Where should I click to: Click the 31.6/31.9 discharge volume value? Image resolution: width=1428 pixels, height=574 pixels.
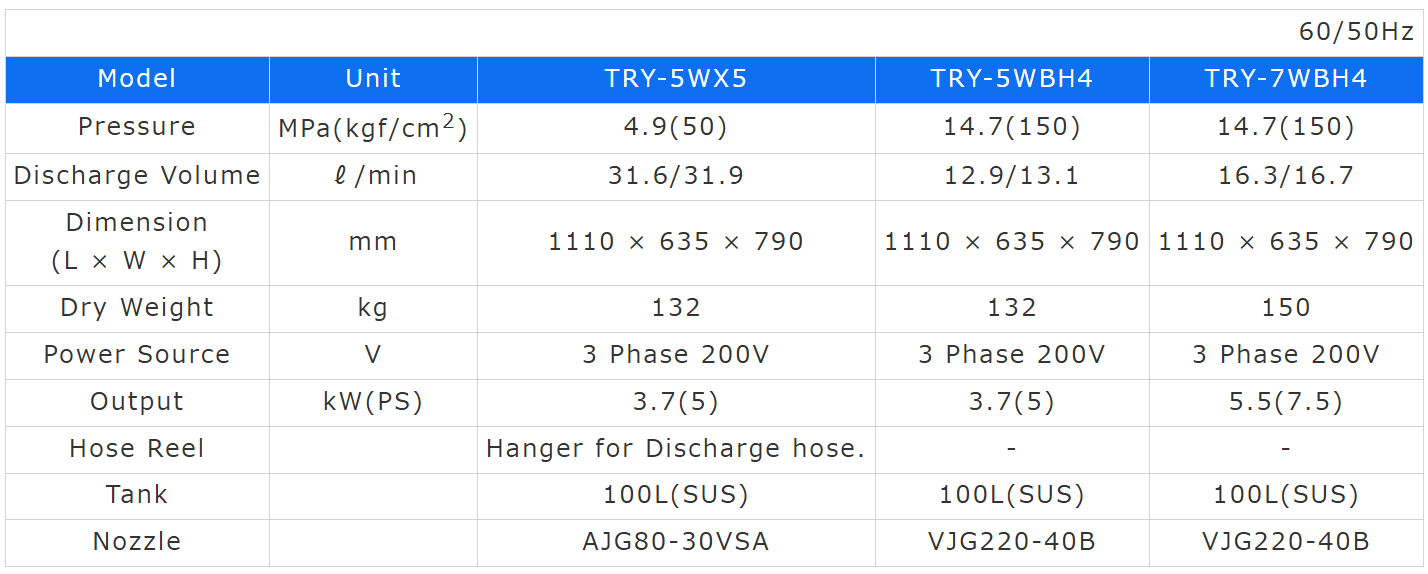(x=676, y=176)
